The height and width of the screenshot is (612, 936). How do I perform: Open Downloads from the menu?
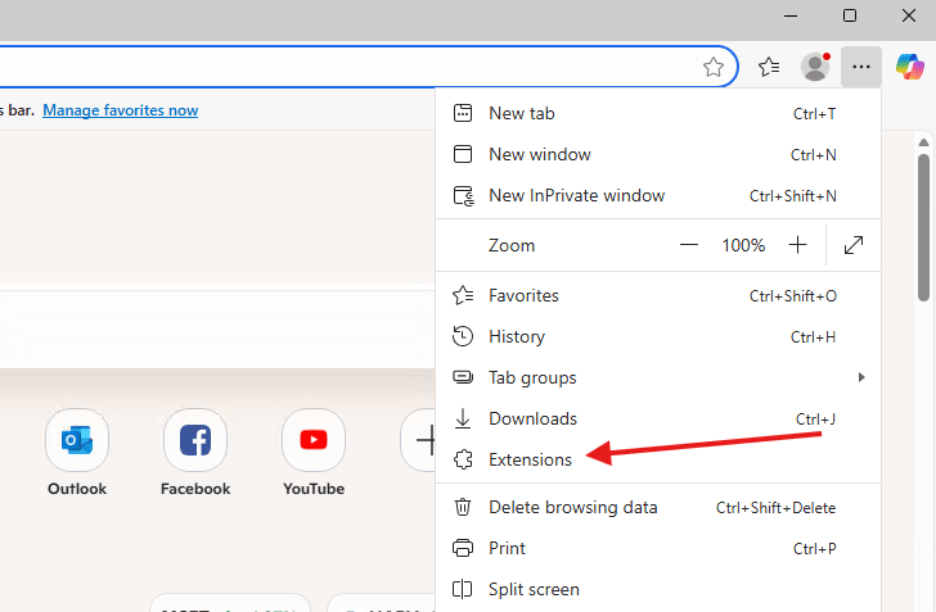click(532, 418)
